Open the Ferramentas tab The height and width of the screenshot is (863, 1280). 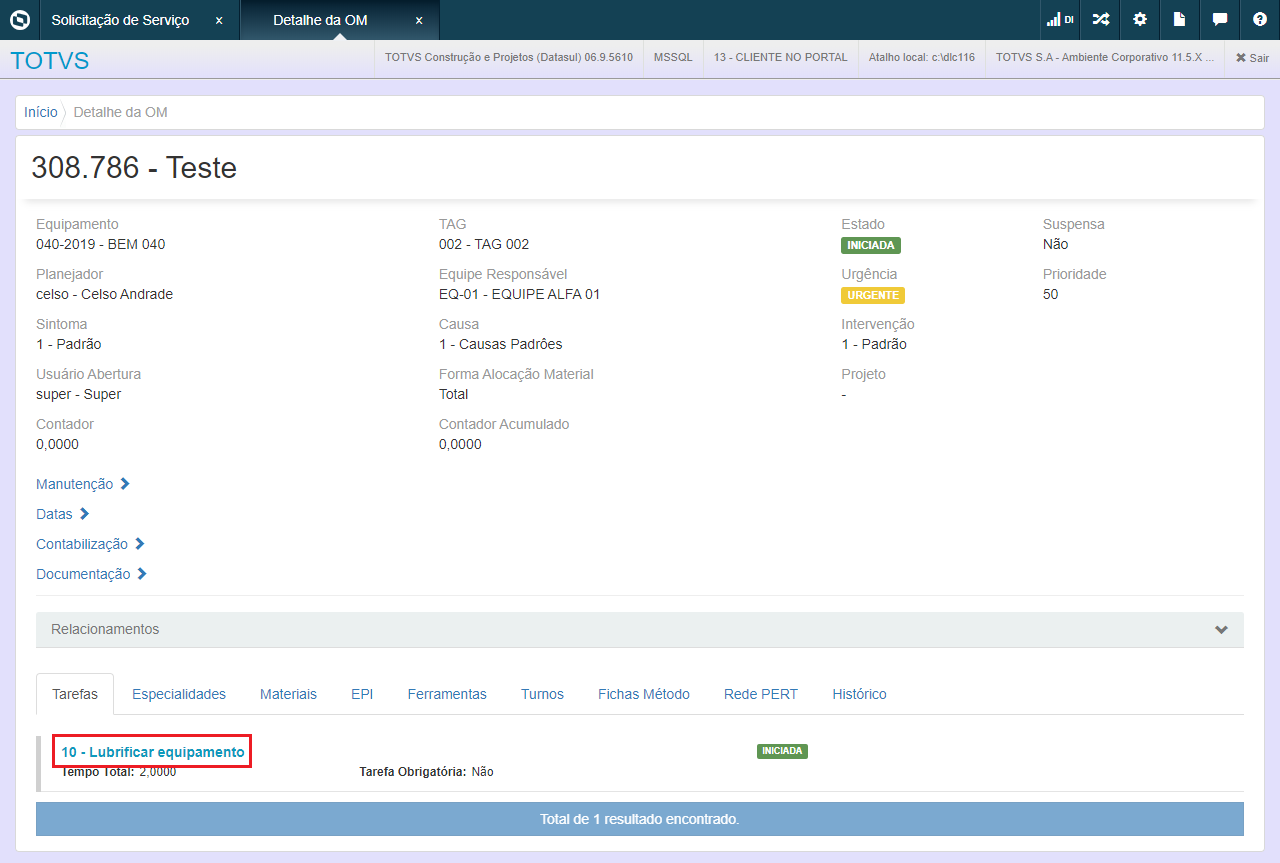[447, 694]
